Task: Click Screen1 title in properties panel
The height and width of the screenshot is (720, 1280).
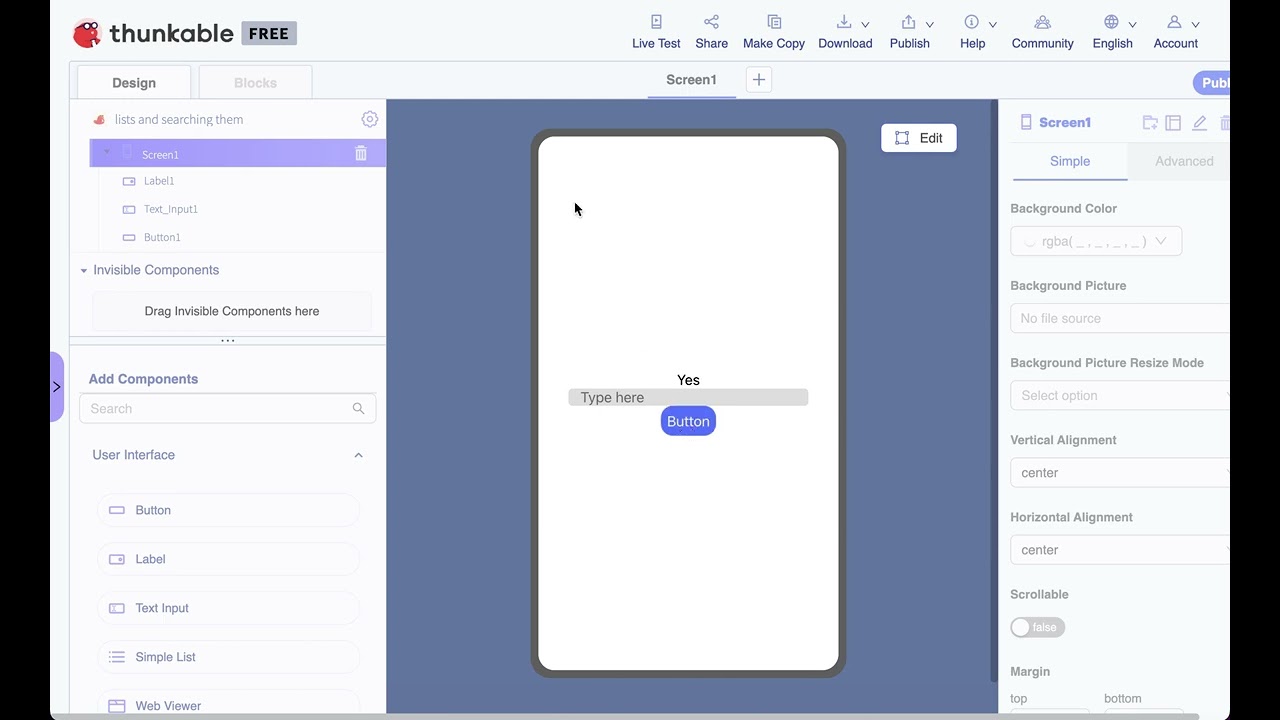Action: click(1065, 122)
